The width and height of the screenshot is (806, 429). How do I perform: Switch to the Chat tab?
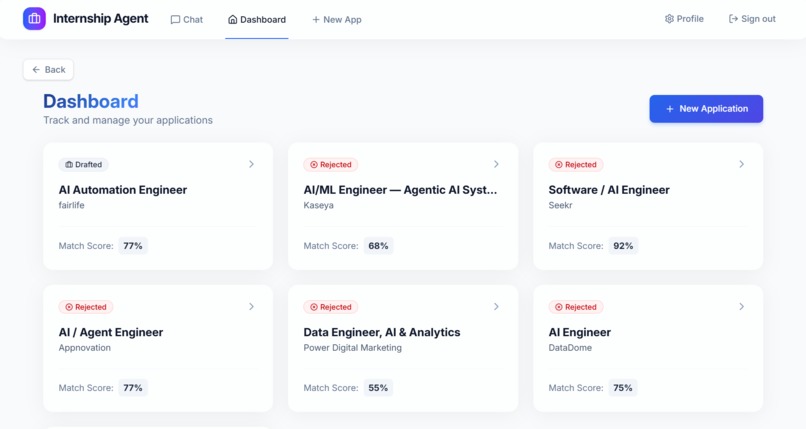(x=187, y=20)
